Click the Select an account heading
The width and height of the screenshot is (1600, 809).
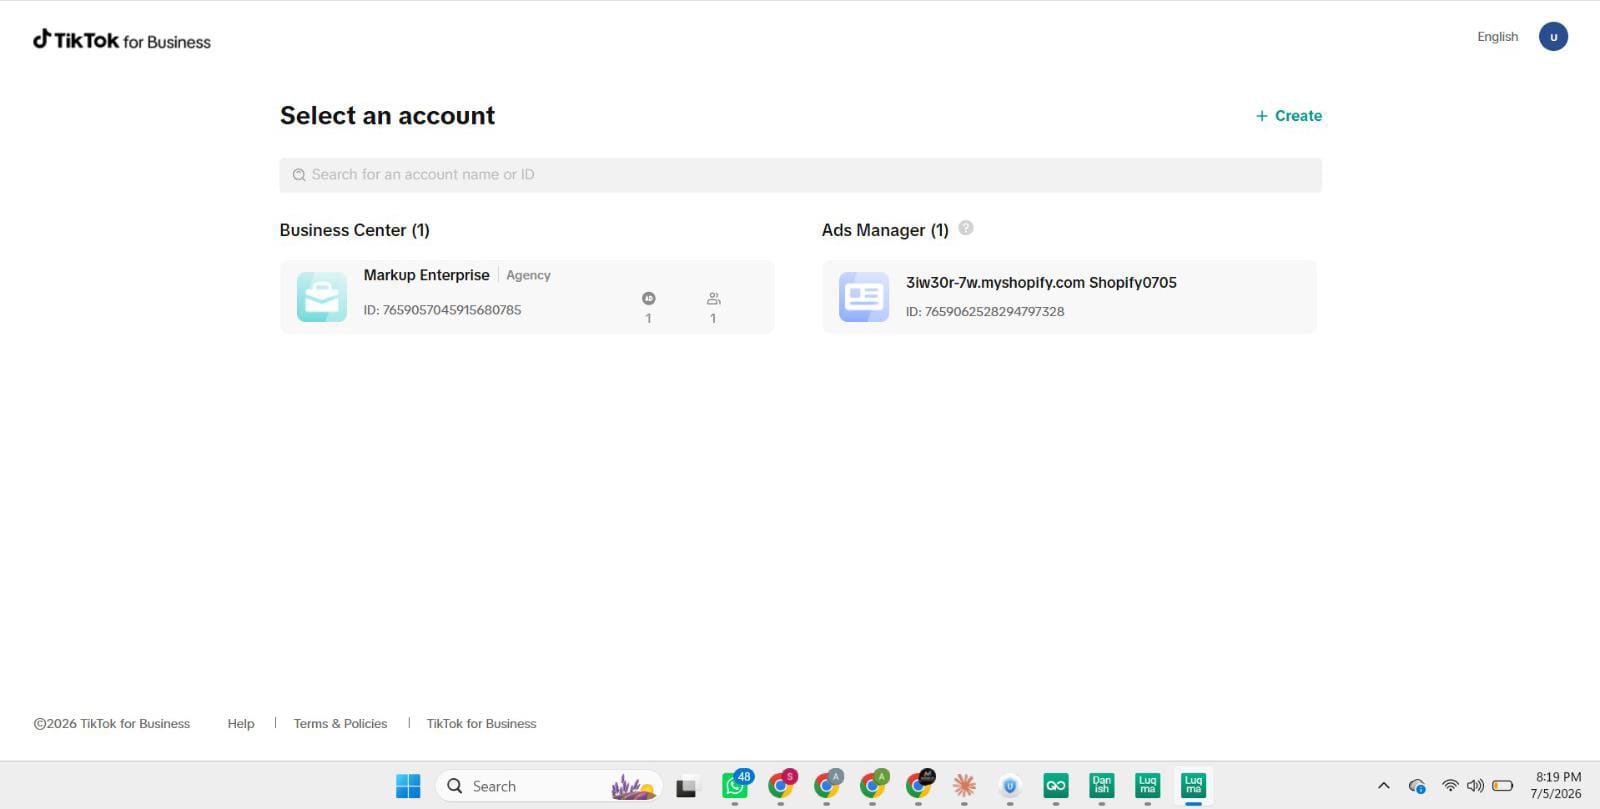coord(387,116)
